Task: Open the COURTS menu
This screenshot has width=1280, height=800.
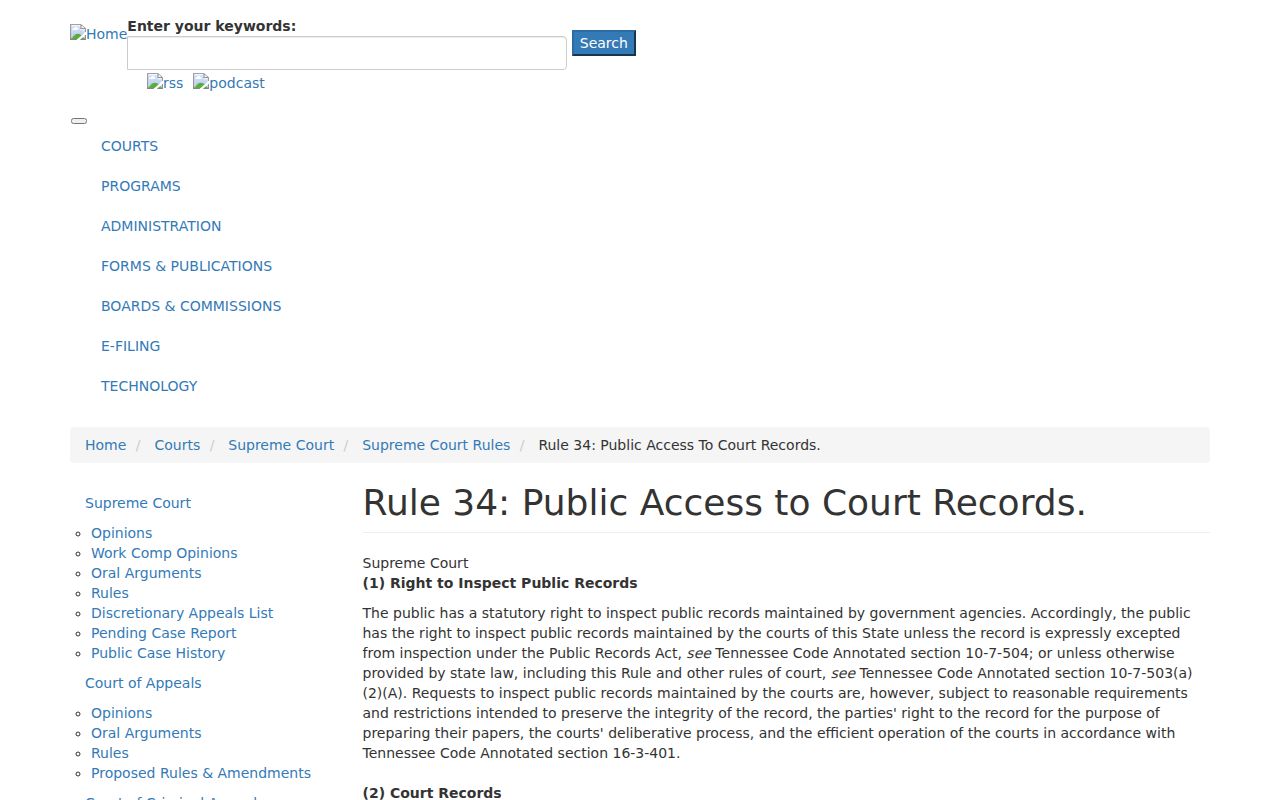Action: pyautogui.click(x=129, y=146)
